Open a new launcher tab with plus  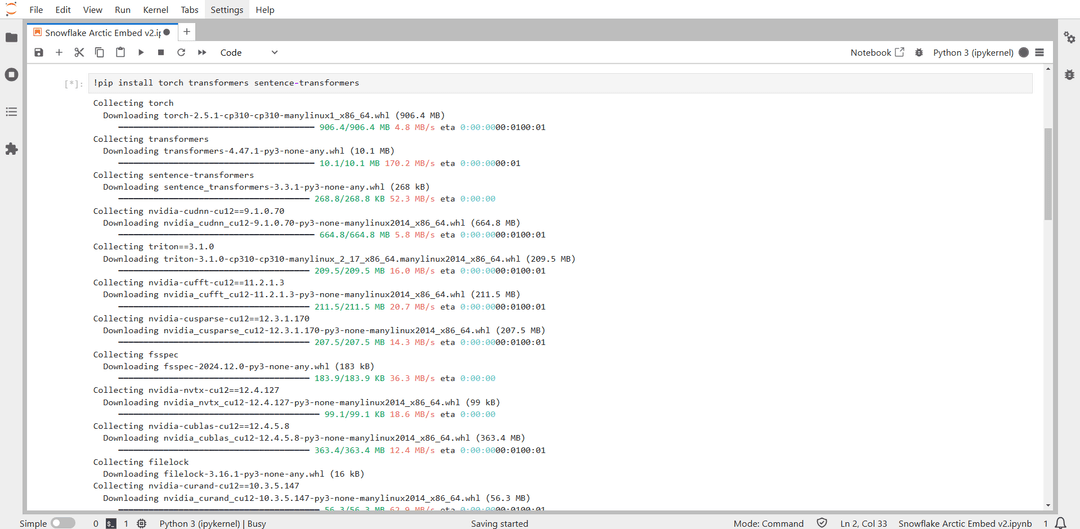coord(186,32)
